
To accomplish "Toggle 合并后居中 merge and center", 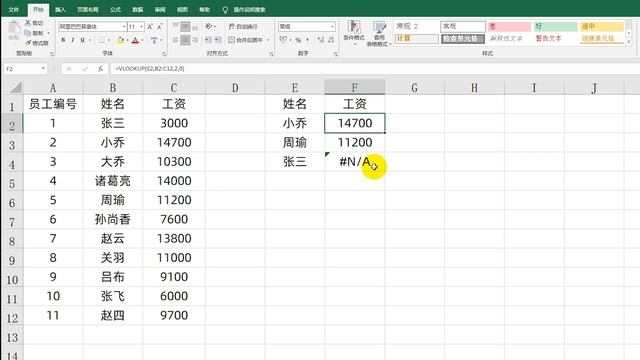I will [246, 40].
